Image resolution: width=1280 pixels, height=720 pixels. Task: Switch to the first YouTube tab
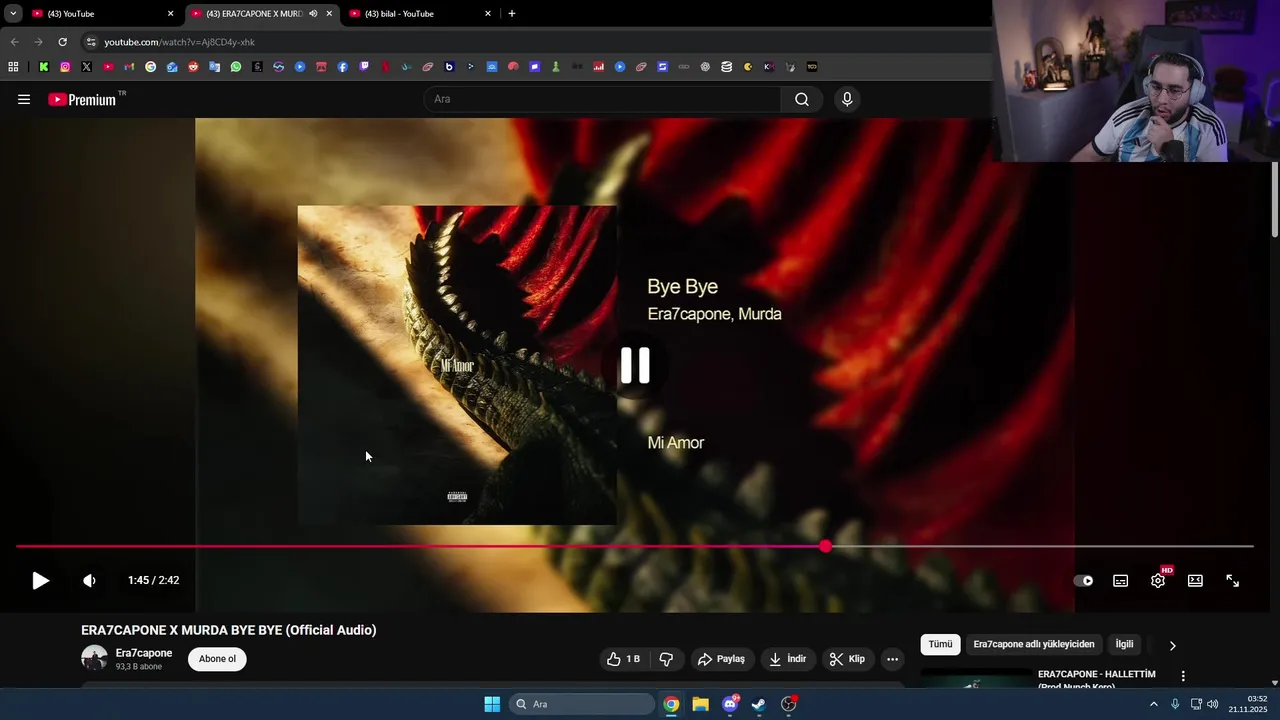click(x=103, y=14)
